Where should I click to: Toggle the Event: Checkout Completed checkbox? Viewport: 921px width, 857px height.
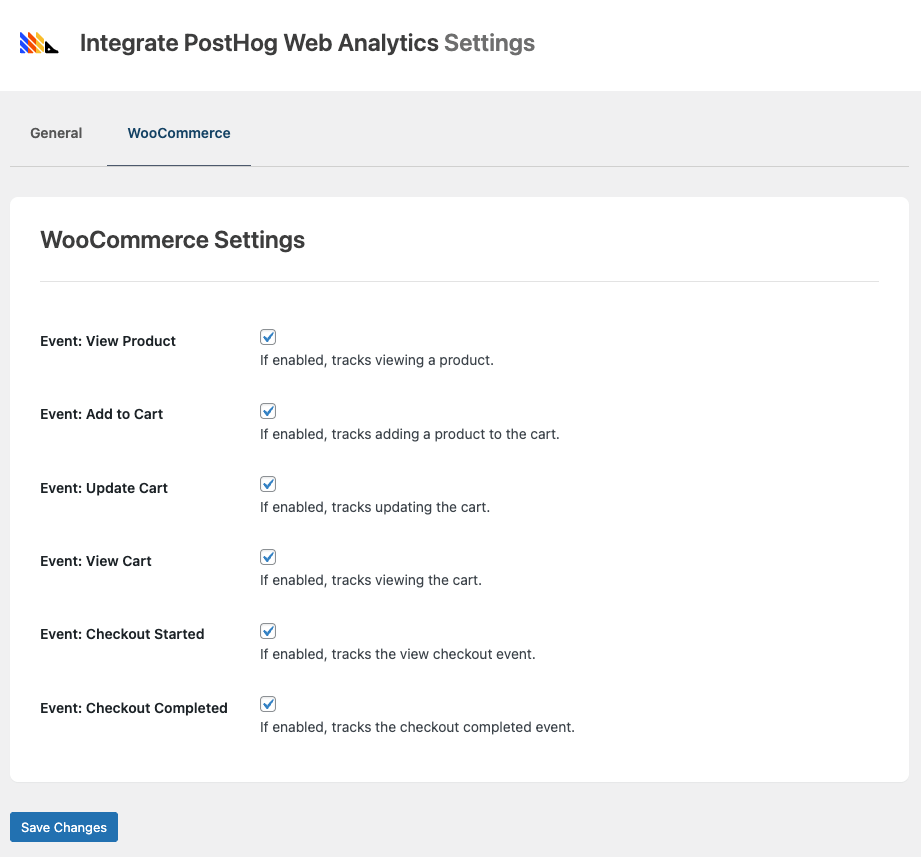268,704
